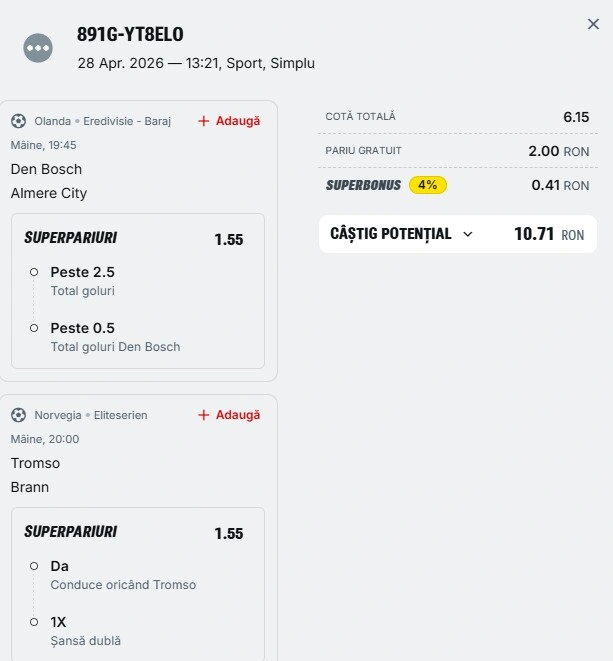Image resolution: width=613 pixels, height=661 pixels.
Task: Click the soccer ball icon beside Norvegia
Action: pos(19,415)
